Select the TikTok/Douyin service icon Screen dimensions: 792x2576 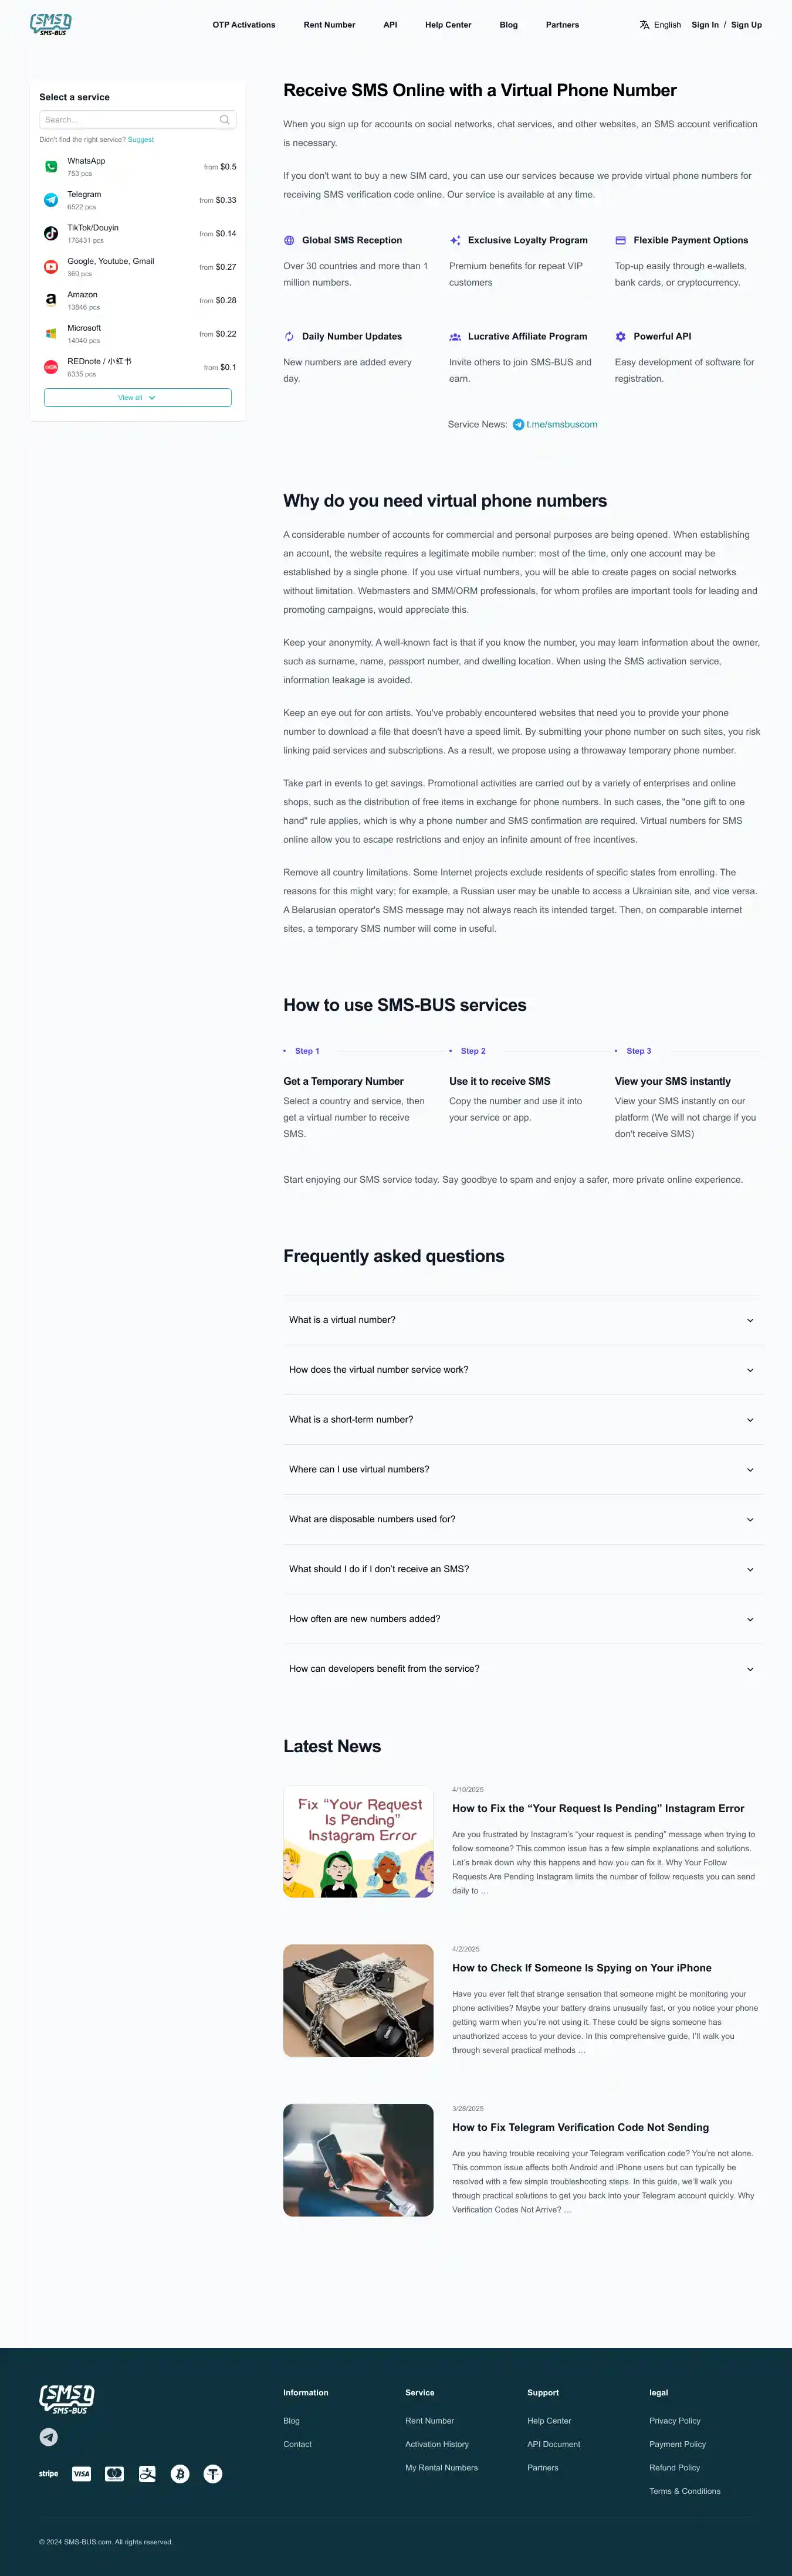(x=51, y=234)
